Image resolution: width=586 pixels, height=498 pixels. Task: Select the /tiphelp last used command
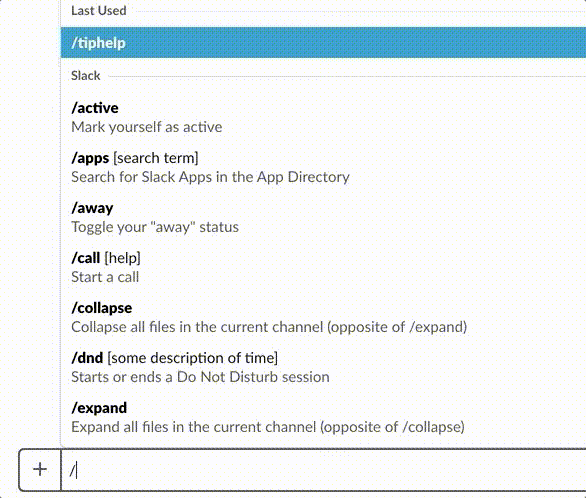click(323, 43)
